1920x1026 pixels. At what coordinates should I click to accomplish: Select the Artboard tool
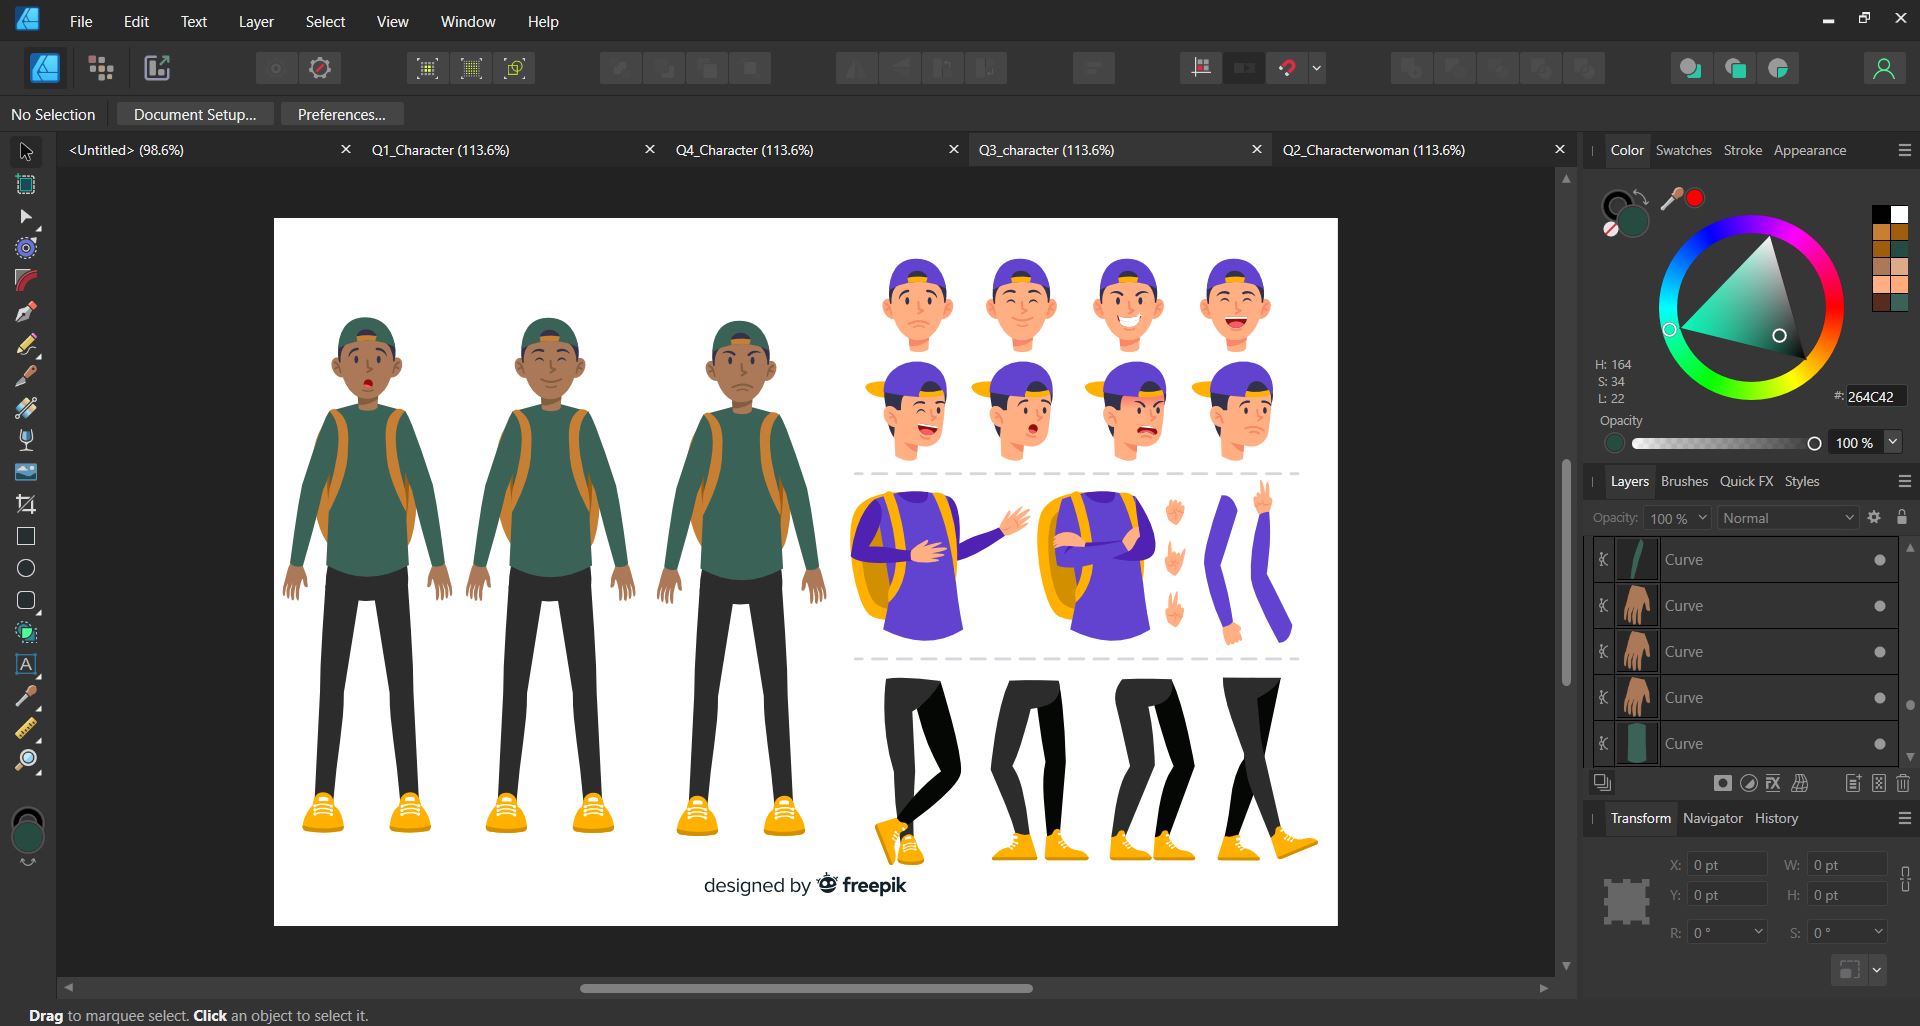[26, 185]
